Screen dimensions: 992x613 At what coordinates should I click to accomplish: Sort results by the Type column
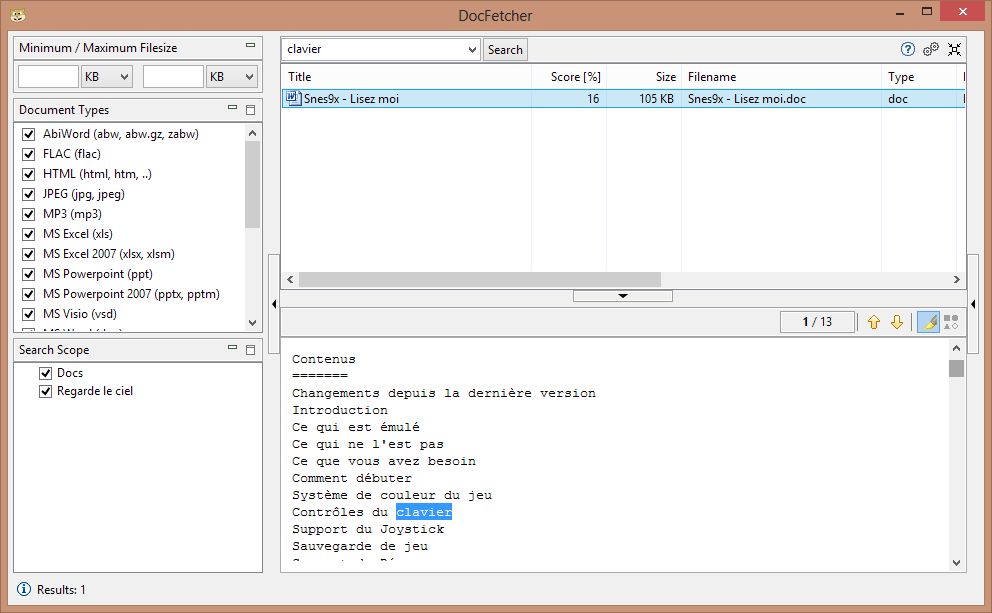click(x=919, y=77)
